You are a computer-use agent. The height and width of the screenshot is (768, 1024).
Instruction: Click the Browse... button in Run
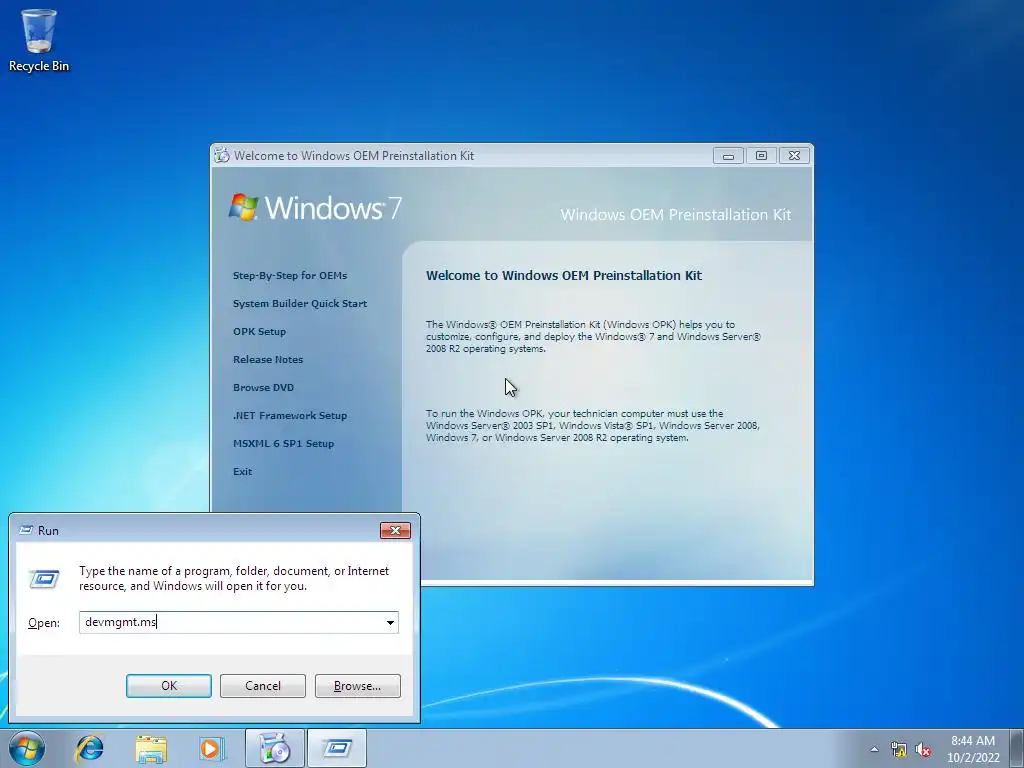pos(357,686)
